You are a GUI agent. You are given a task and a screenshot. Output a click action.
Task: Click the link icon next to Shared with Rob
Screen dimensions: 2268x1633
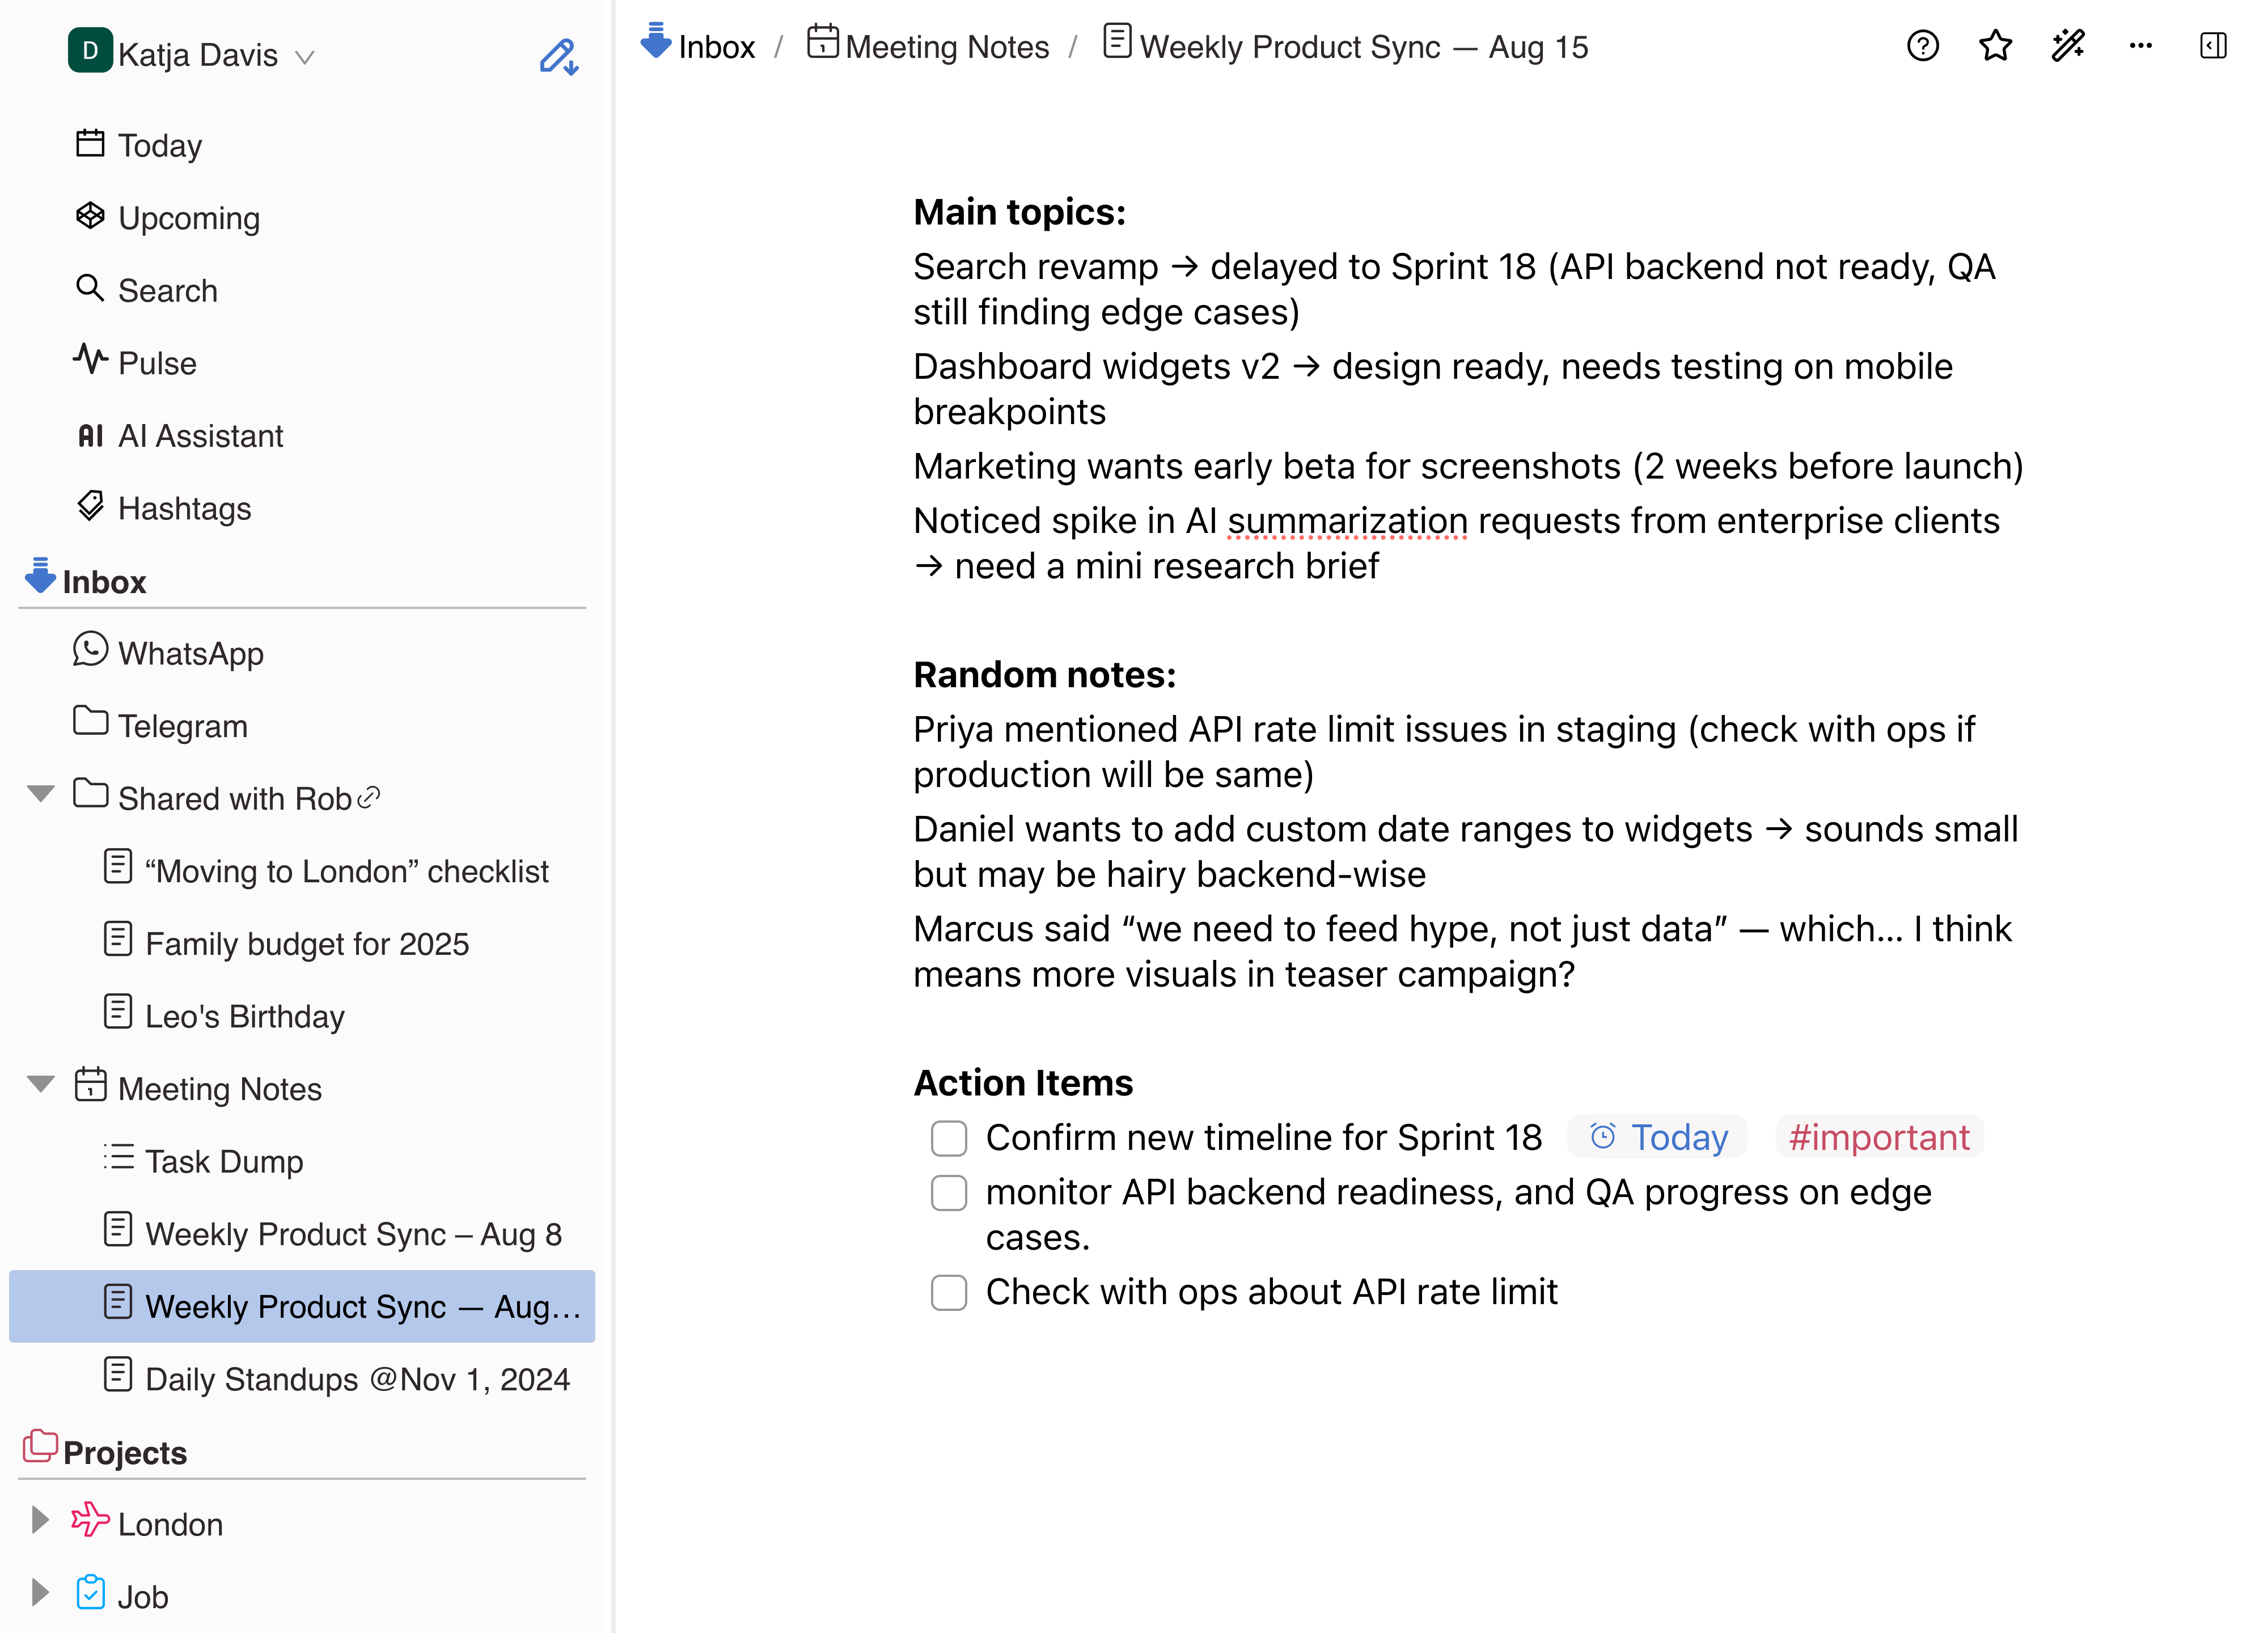(369, 798)
